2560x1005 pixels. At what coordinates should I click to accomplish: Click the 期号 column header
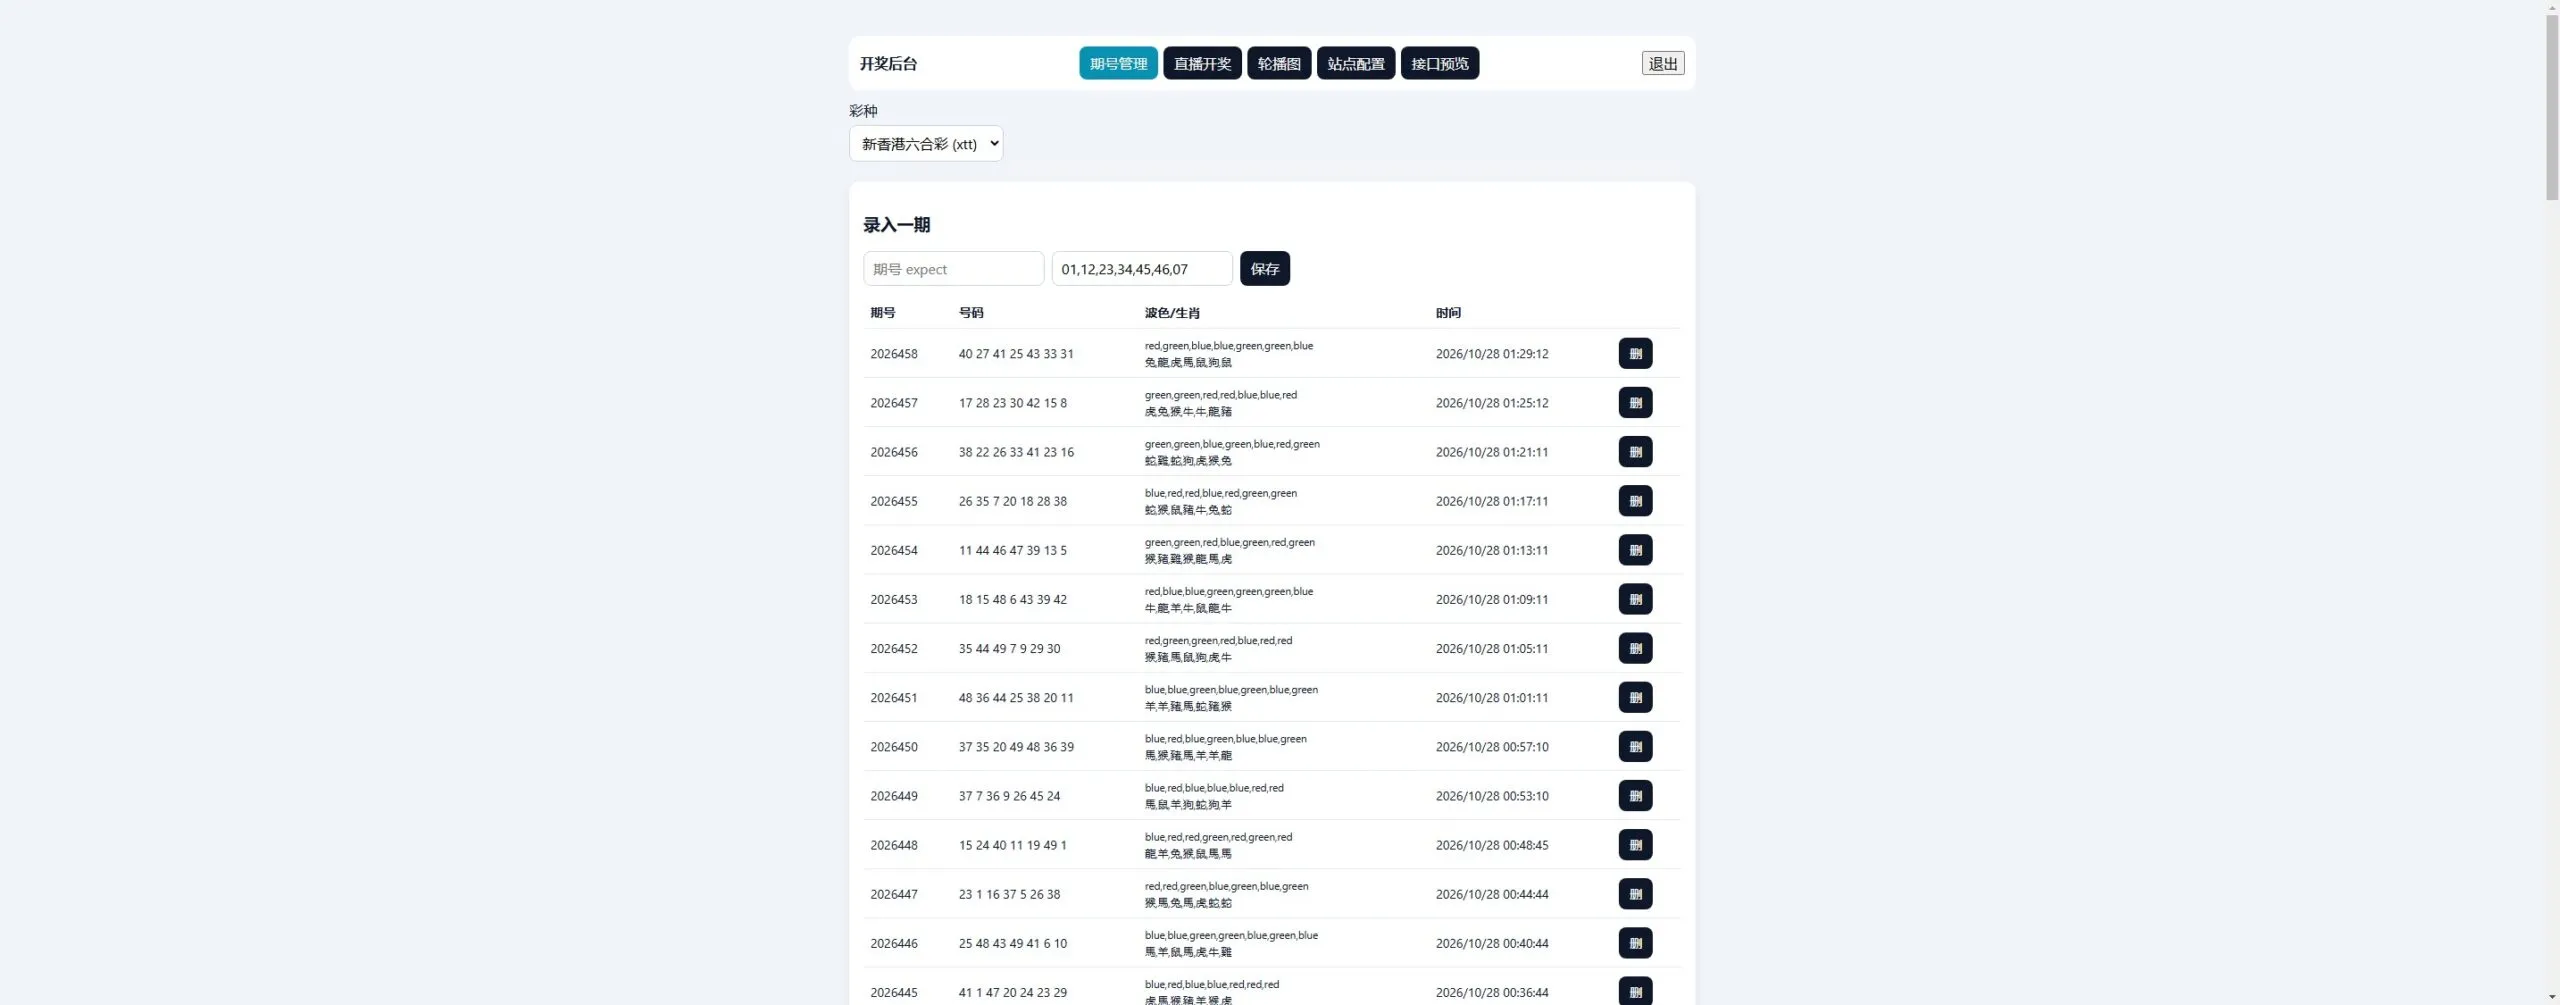tap(882, 312)
